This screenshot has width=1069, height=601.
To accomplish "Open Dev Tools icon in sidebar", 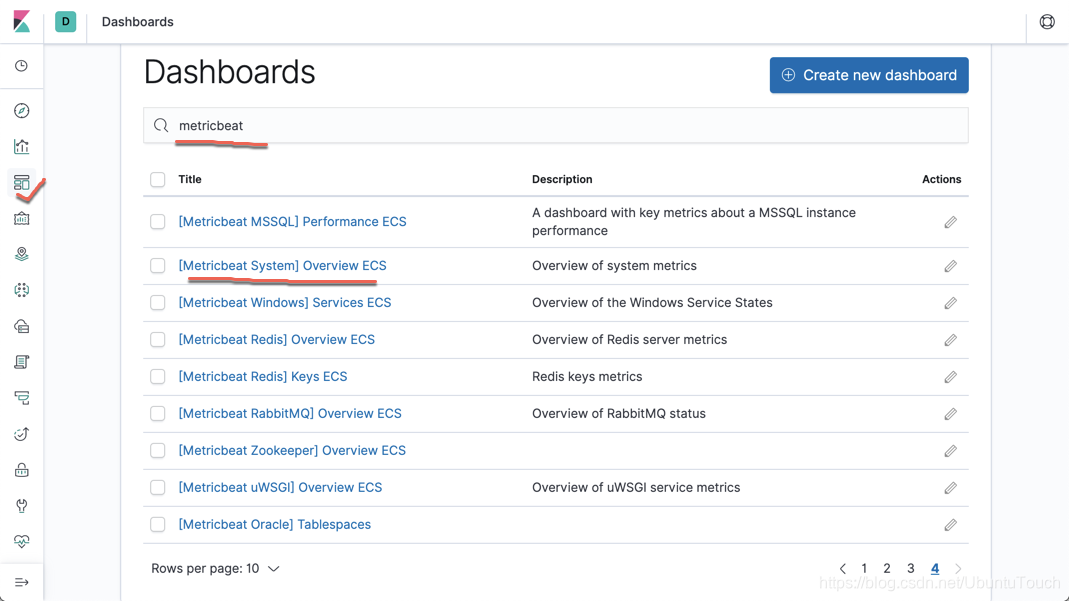I will (x=22, y=506).
